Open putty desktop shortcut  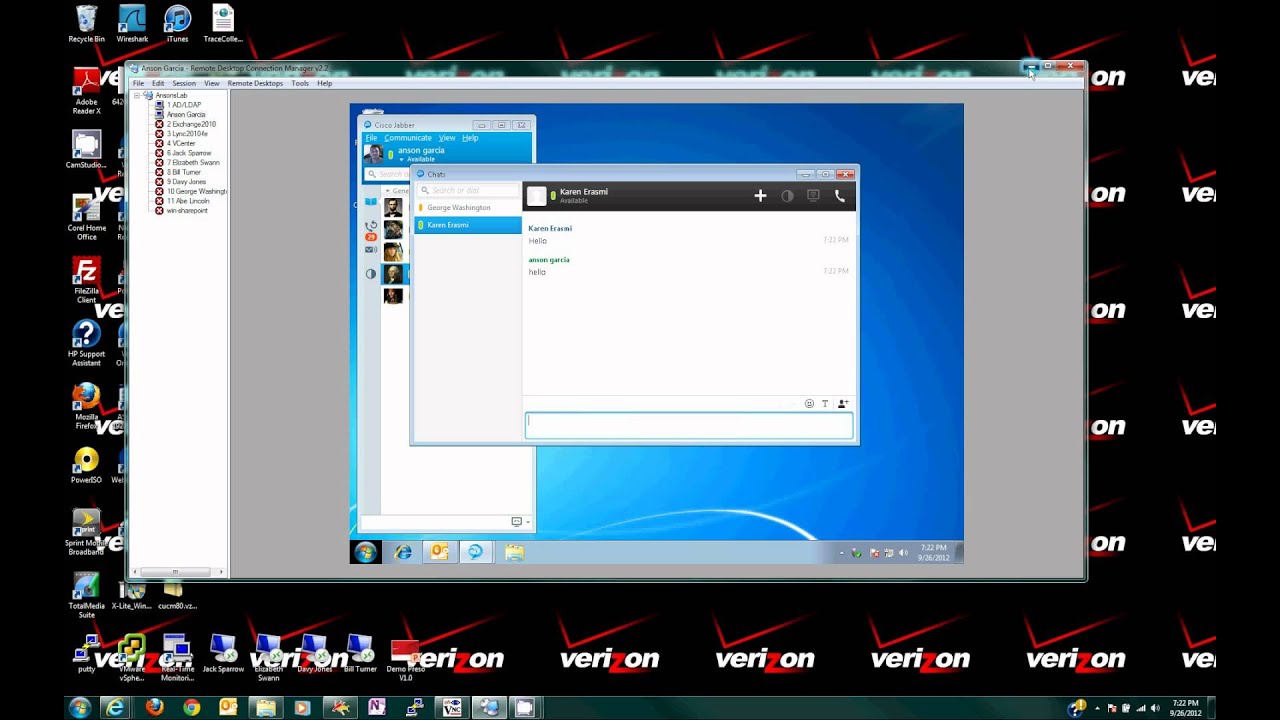[x=87, y=653]
